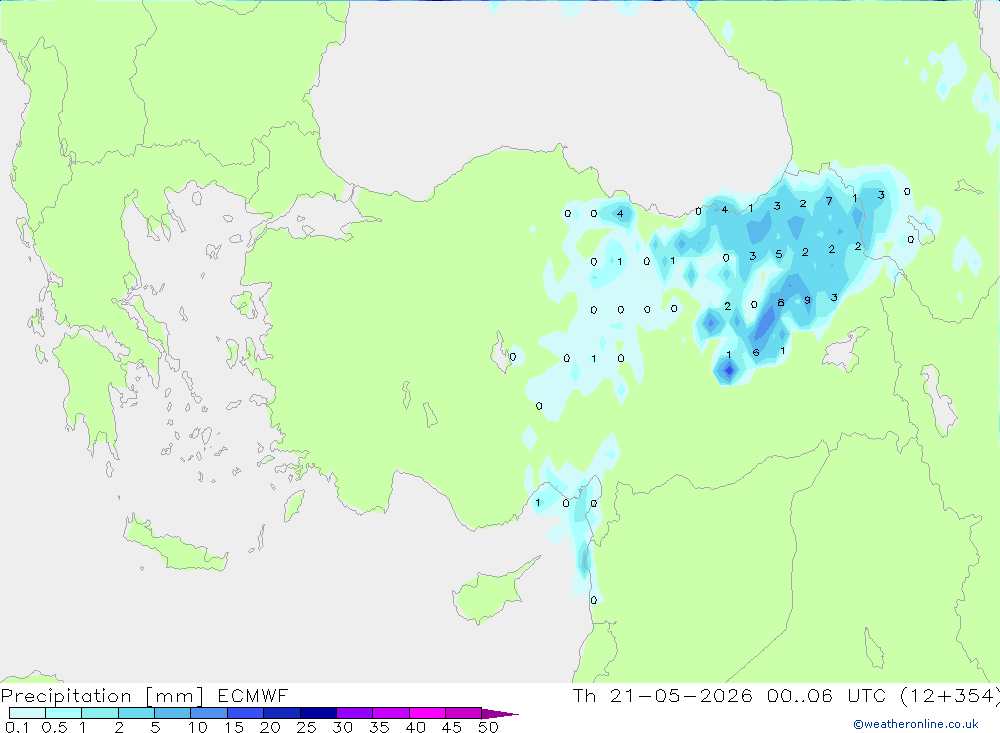Viewport: 1000px width, 733px height.
Task: Click the 1–2 mm legend color box
Action: tap(100, 713)
